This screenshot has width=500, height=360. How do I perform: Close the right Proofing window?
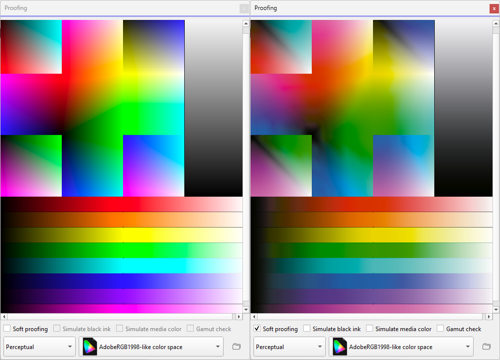click(x=494, y=9)
